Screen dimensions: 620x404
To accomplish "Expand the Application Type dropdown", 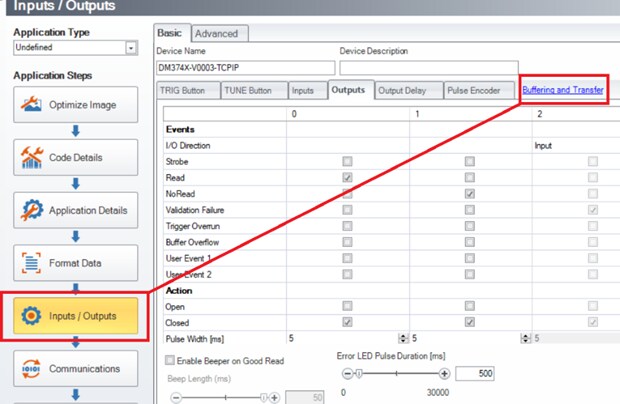I will tap(131, 48).
